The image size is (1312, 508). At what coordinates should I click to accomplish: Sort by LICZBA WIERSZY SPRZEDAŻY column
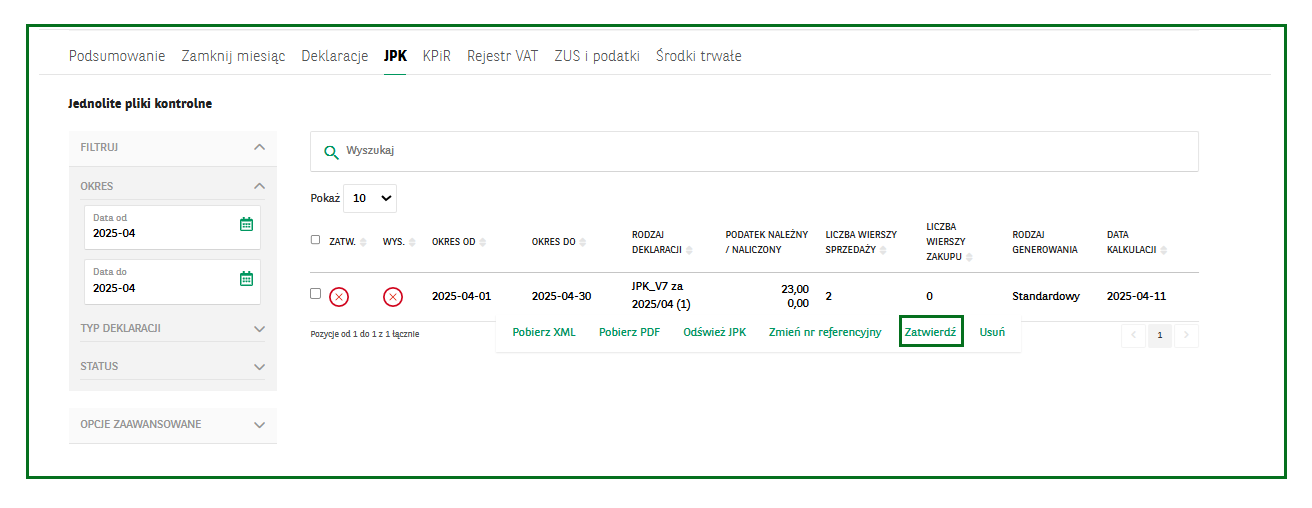(x=885, y=250)
